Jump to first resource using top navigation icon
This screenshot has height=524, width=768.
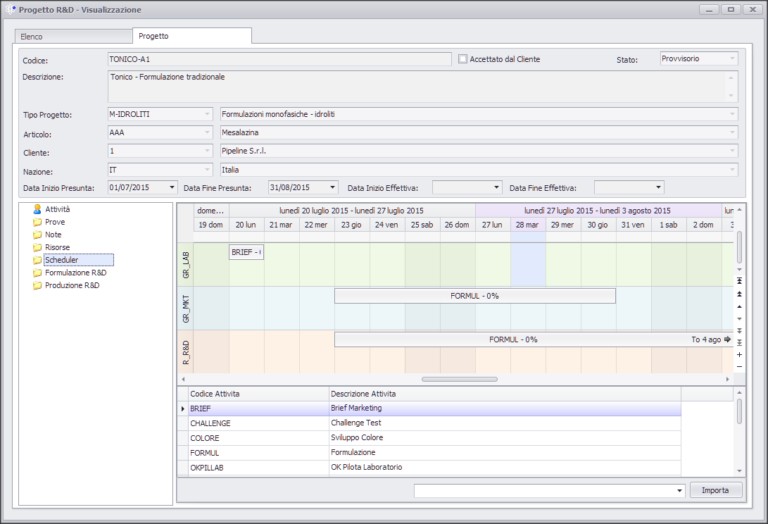point(739,282)
